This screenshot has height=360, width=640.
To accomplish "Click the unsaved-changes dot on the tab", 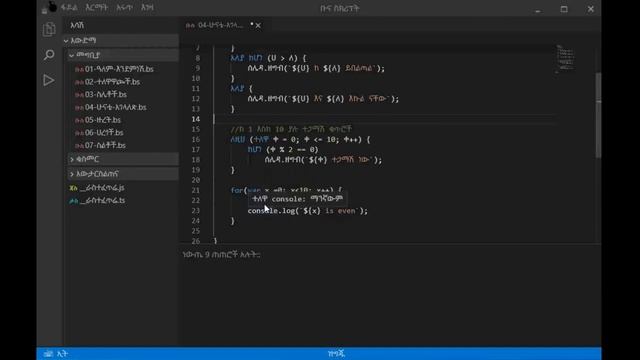I will click(x=251, y=24).
